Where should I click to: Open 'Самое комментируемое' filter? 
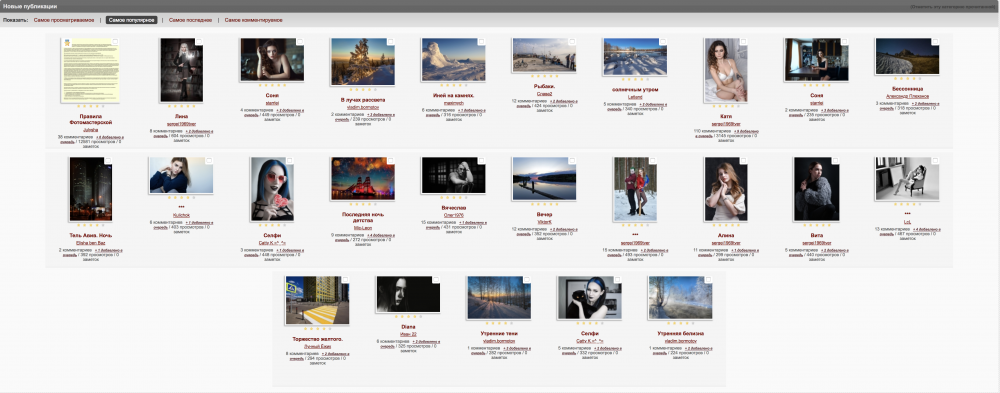[x=253, y=20]
